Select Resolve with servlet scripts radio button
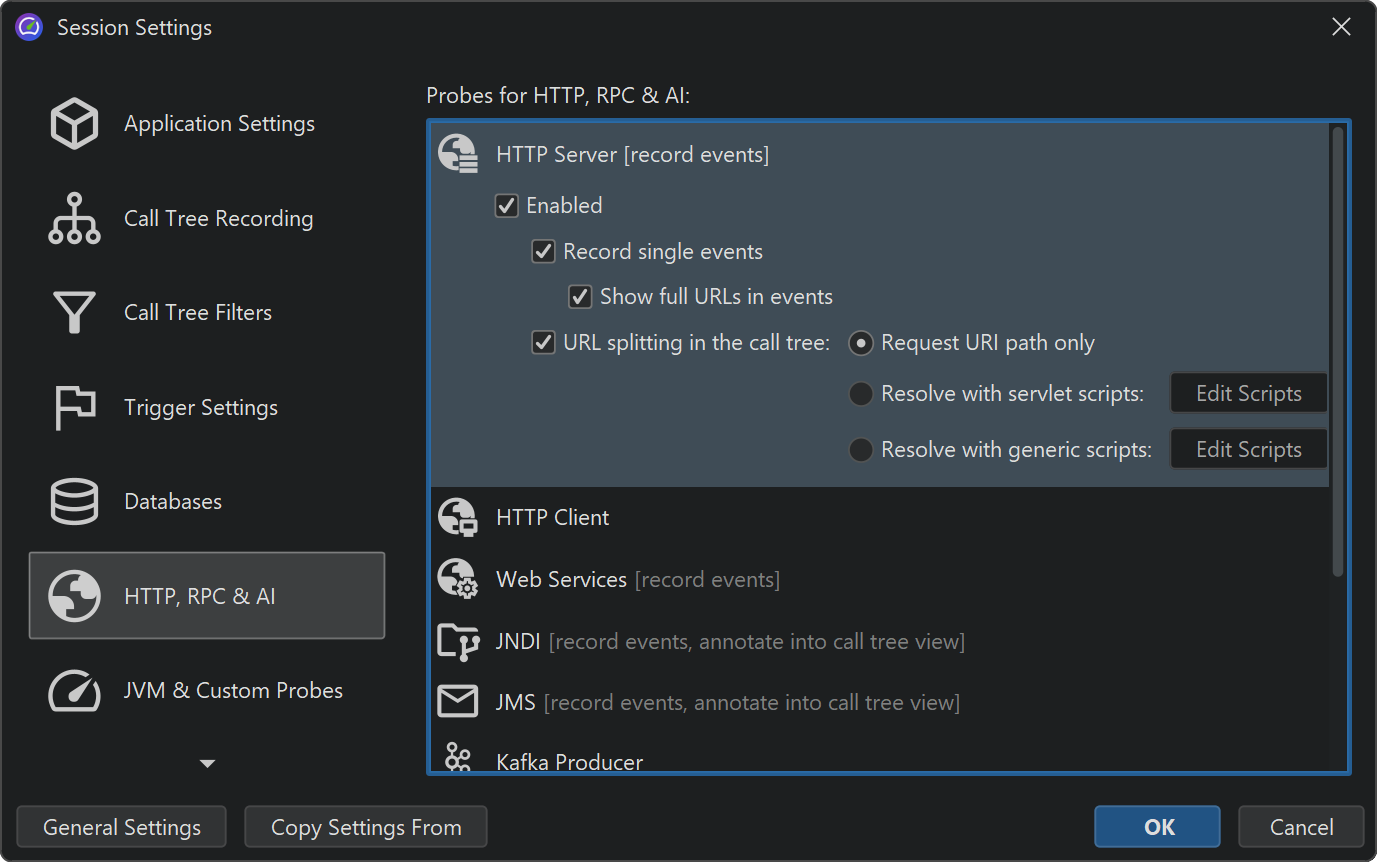1377x862 pixels. [861, 394]
